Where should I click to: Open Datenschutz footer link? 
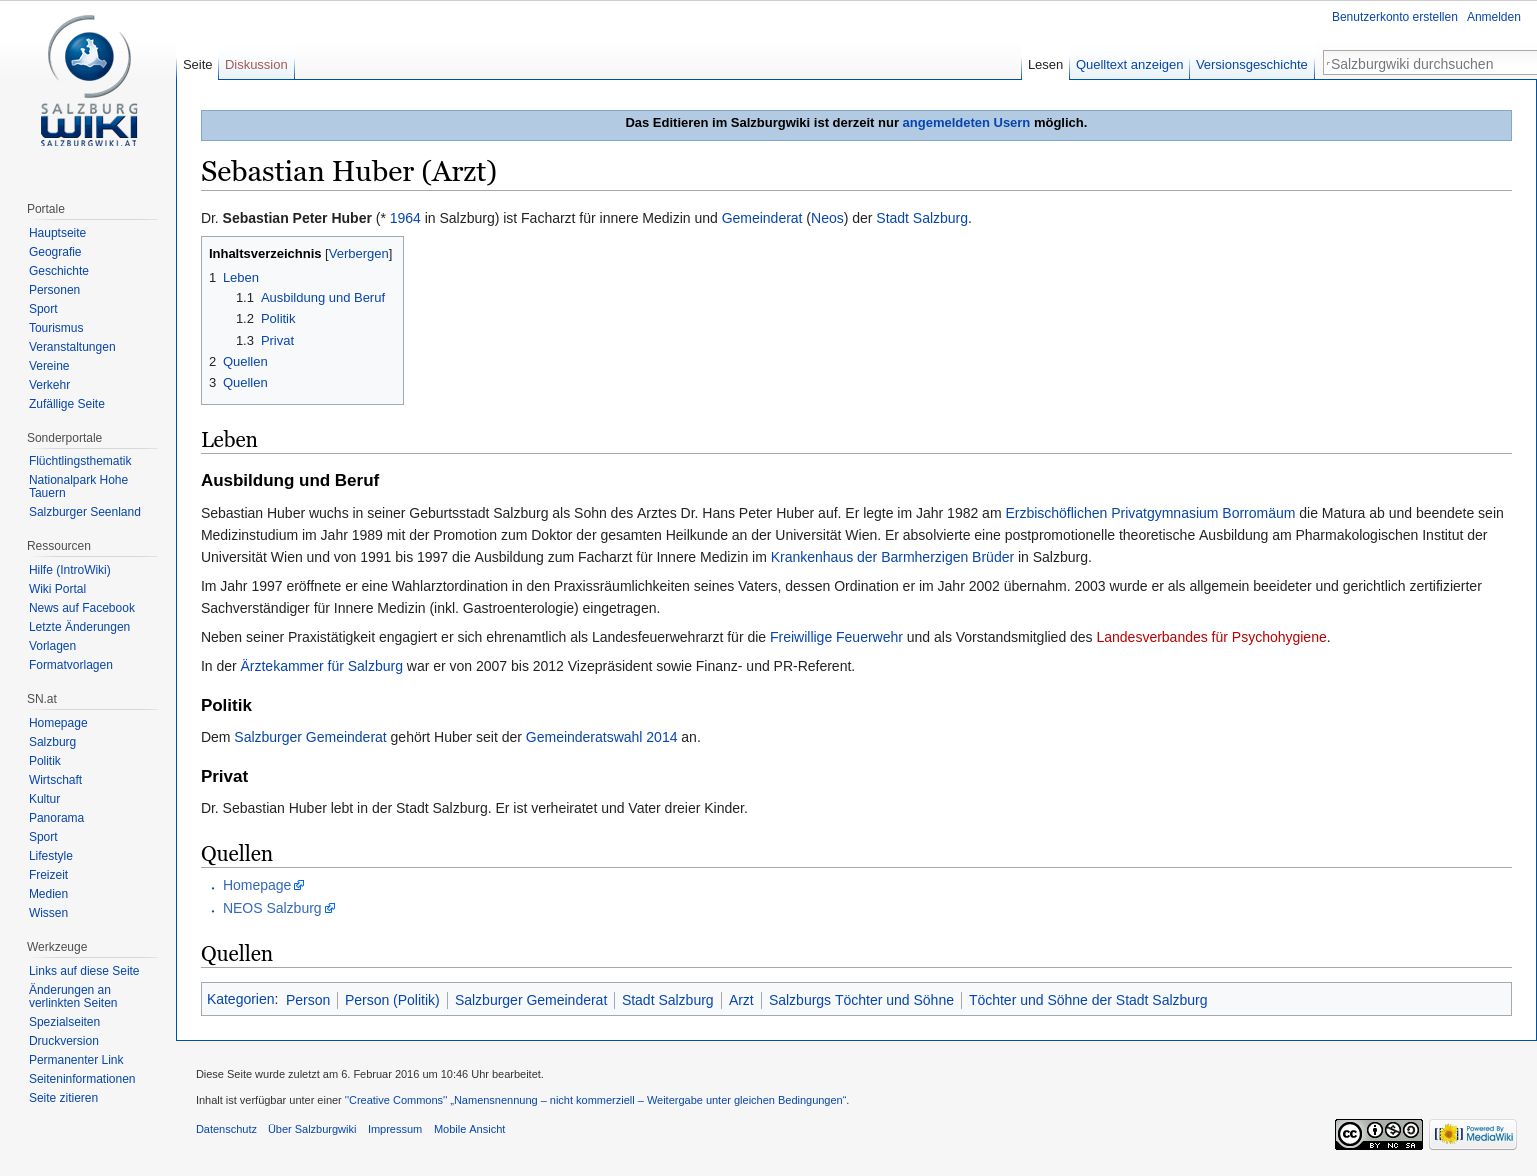[x=226, y=1129]
